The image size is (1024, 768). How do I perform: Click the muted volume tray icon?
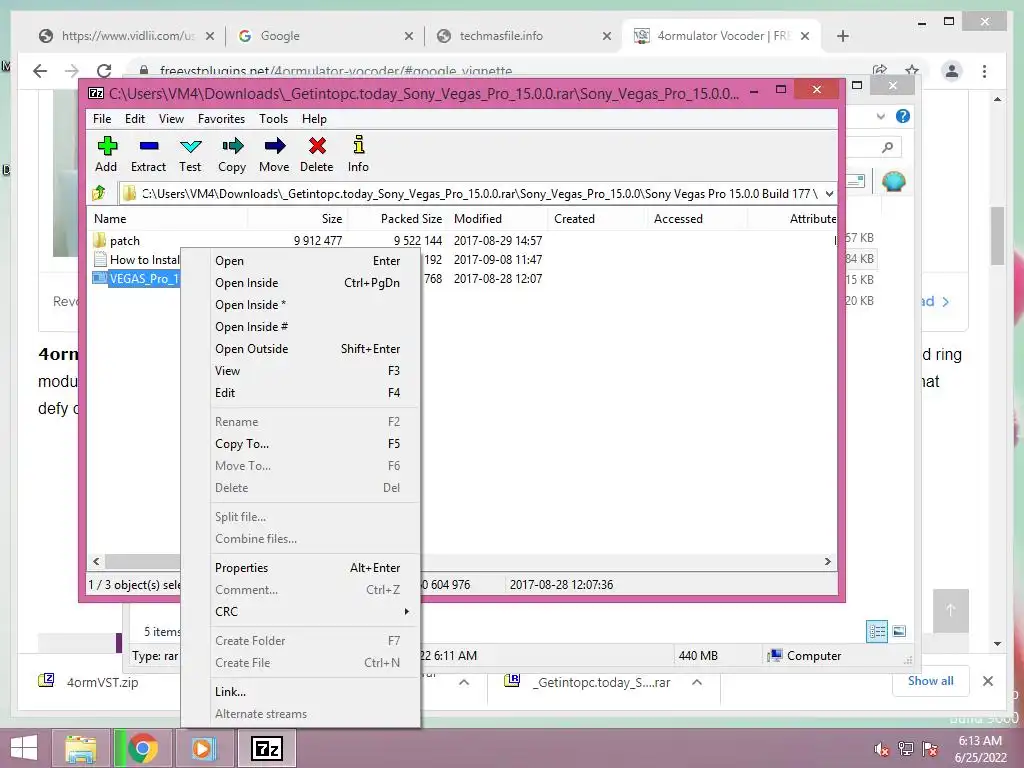(x=881, y=749)
